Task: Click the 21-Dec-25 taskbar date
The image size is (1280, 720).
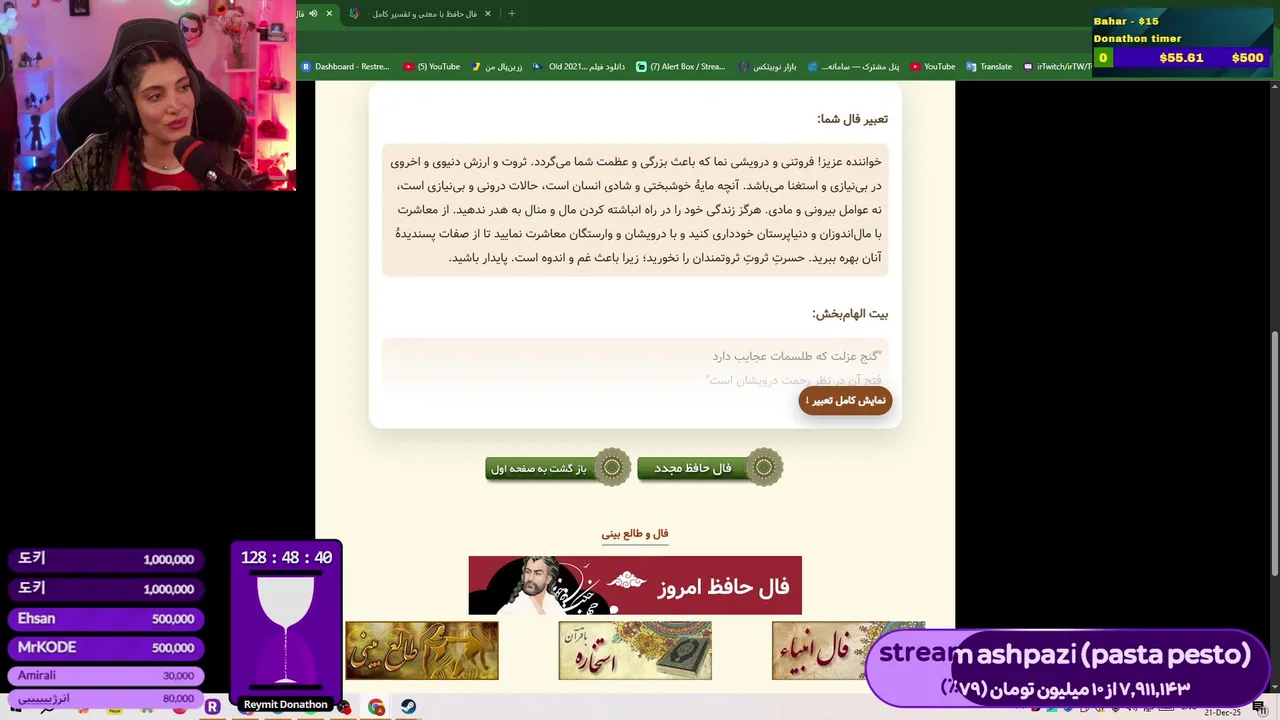Action: [1222, 713]
